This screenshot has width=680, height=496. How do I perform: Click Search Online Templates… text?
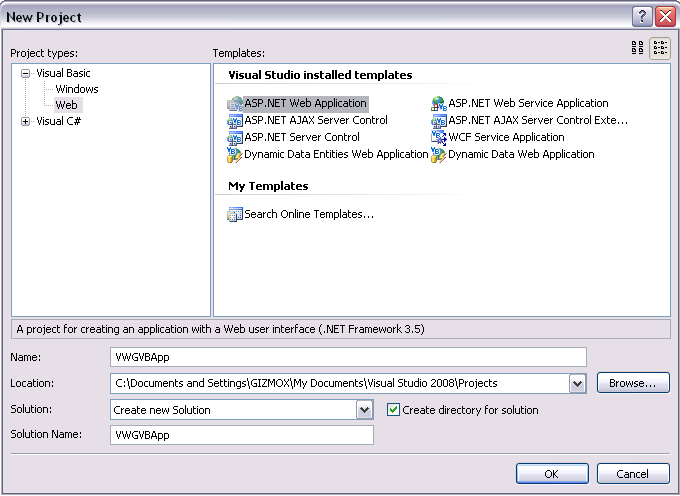point(309,214)
